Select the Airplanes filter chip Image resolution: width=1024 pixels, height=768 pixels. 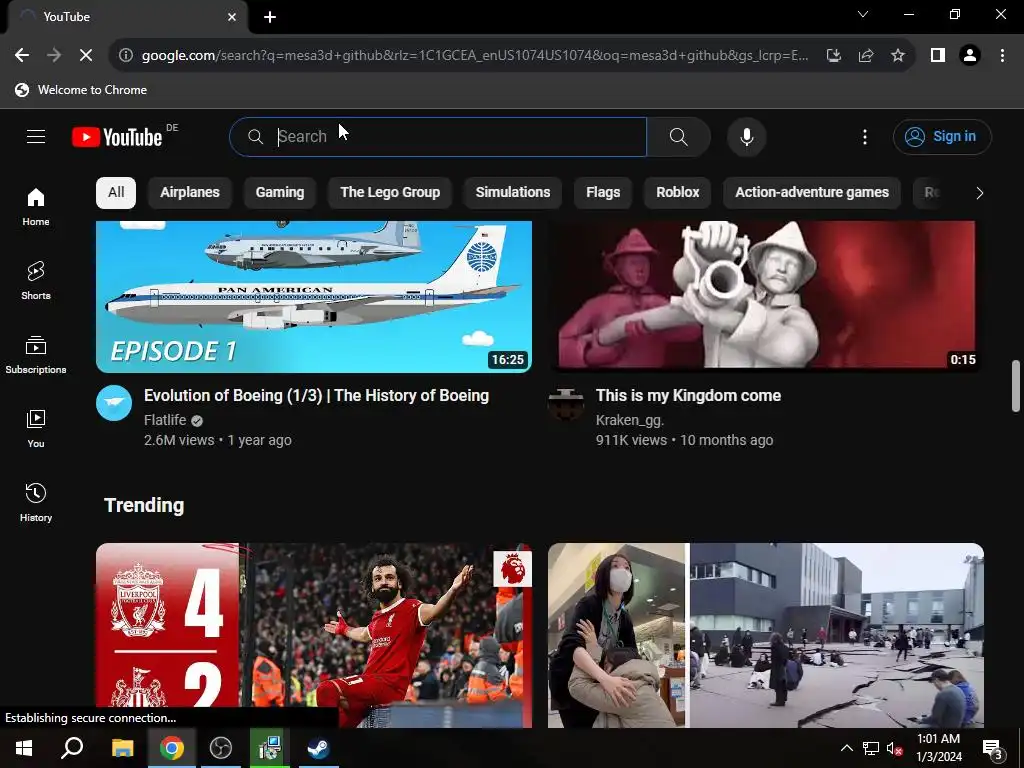190,193
